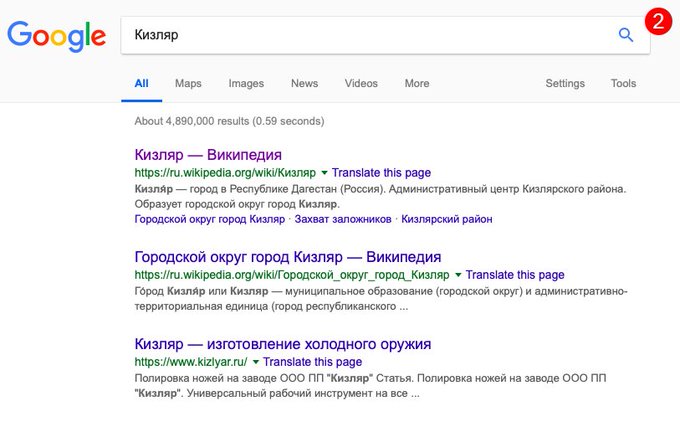This screenshot has height=432, width=680.
Task: Open Кизляр — изготовление холодного оружия result
Action: 283,344
